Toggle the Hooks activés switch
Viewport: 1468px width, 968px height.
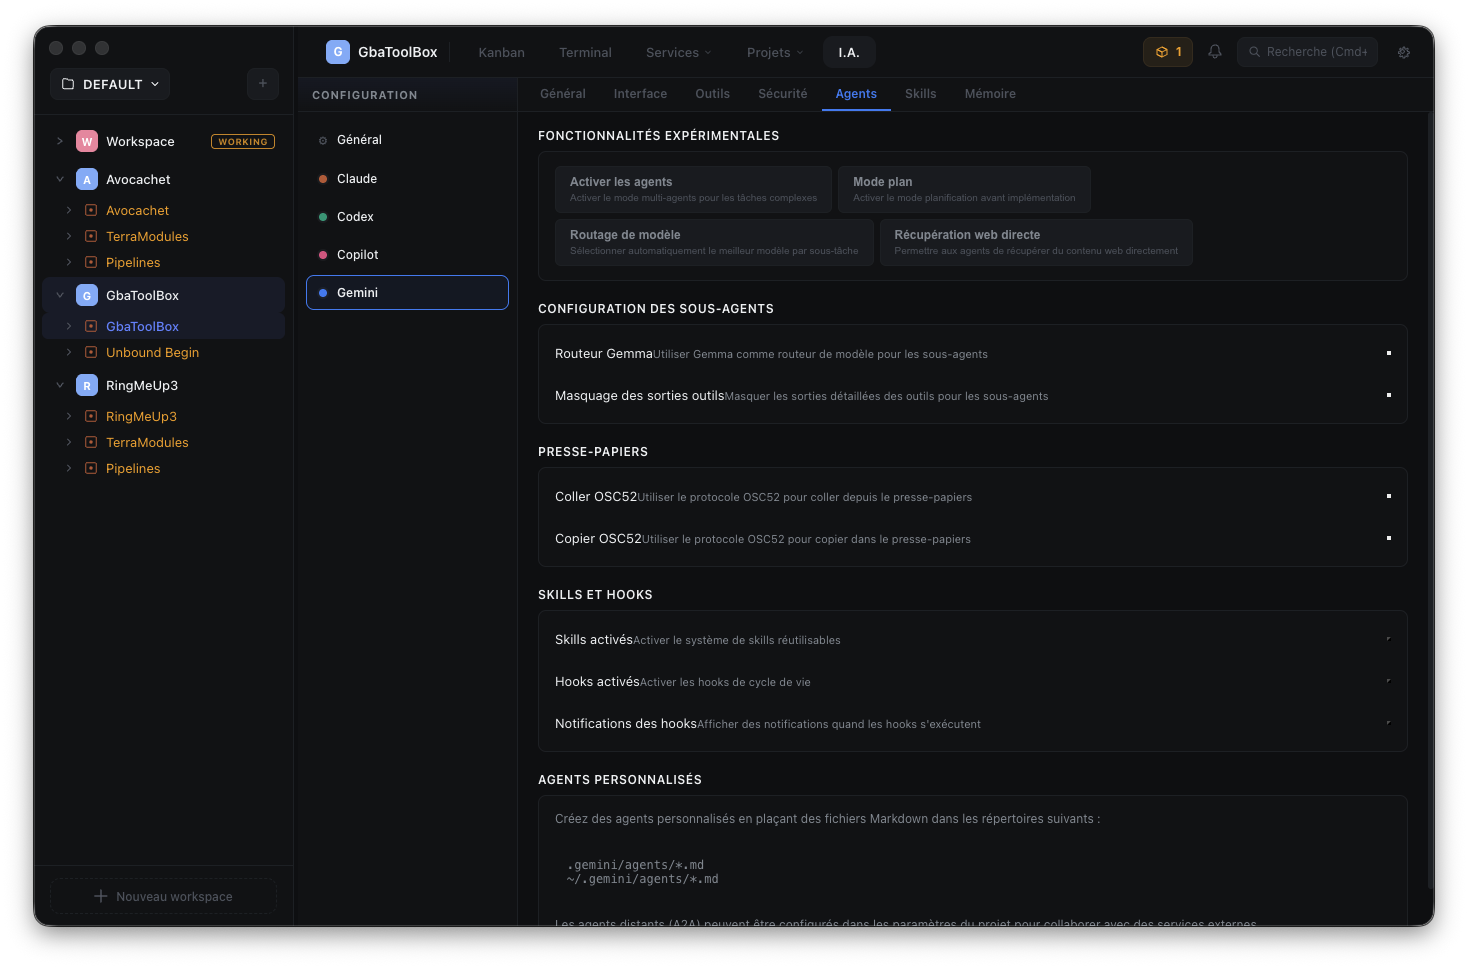(1388, 680)
